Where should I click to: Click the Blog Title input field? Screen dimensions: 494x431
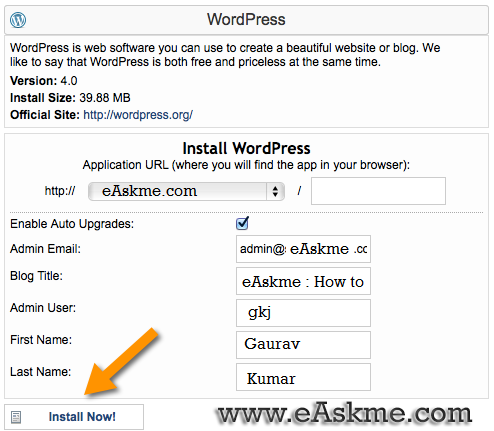pos(303,281)
